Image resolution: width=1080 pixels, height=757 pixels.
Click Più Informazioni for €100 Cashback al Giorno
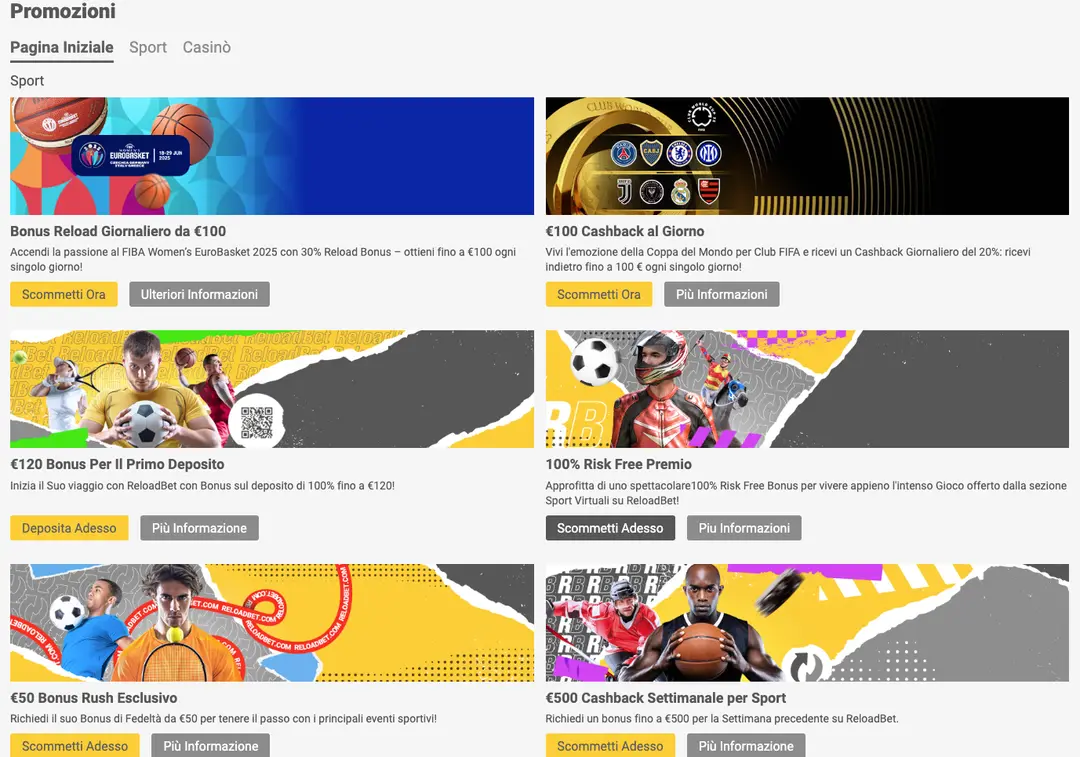click(721, 294)
